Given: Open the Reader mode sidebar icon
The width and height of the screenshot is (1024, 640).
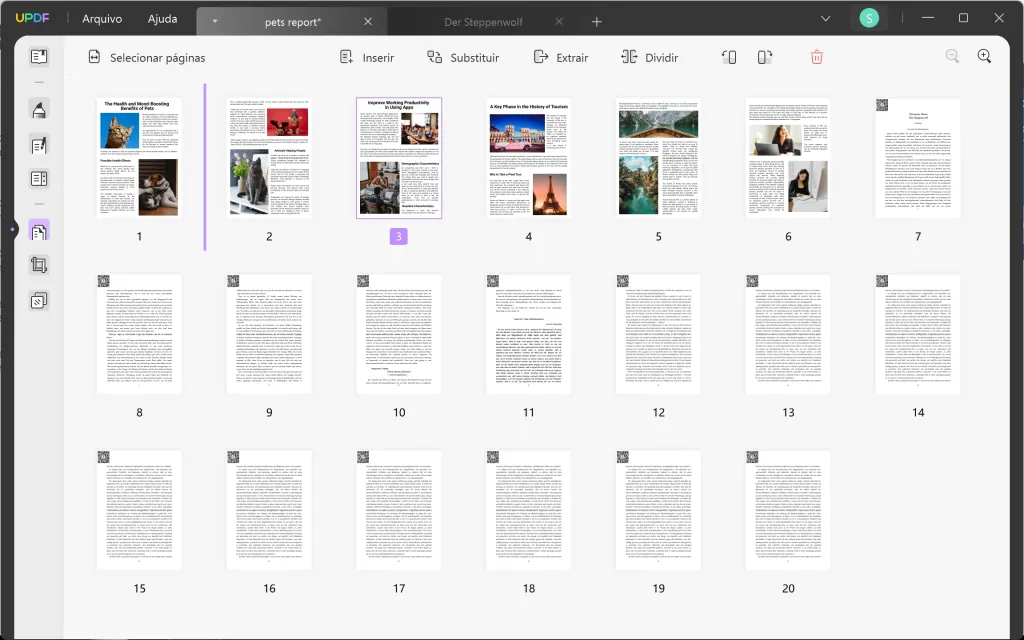Looking at the screenshot, I should 39,57.
